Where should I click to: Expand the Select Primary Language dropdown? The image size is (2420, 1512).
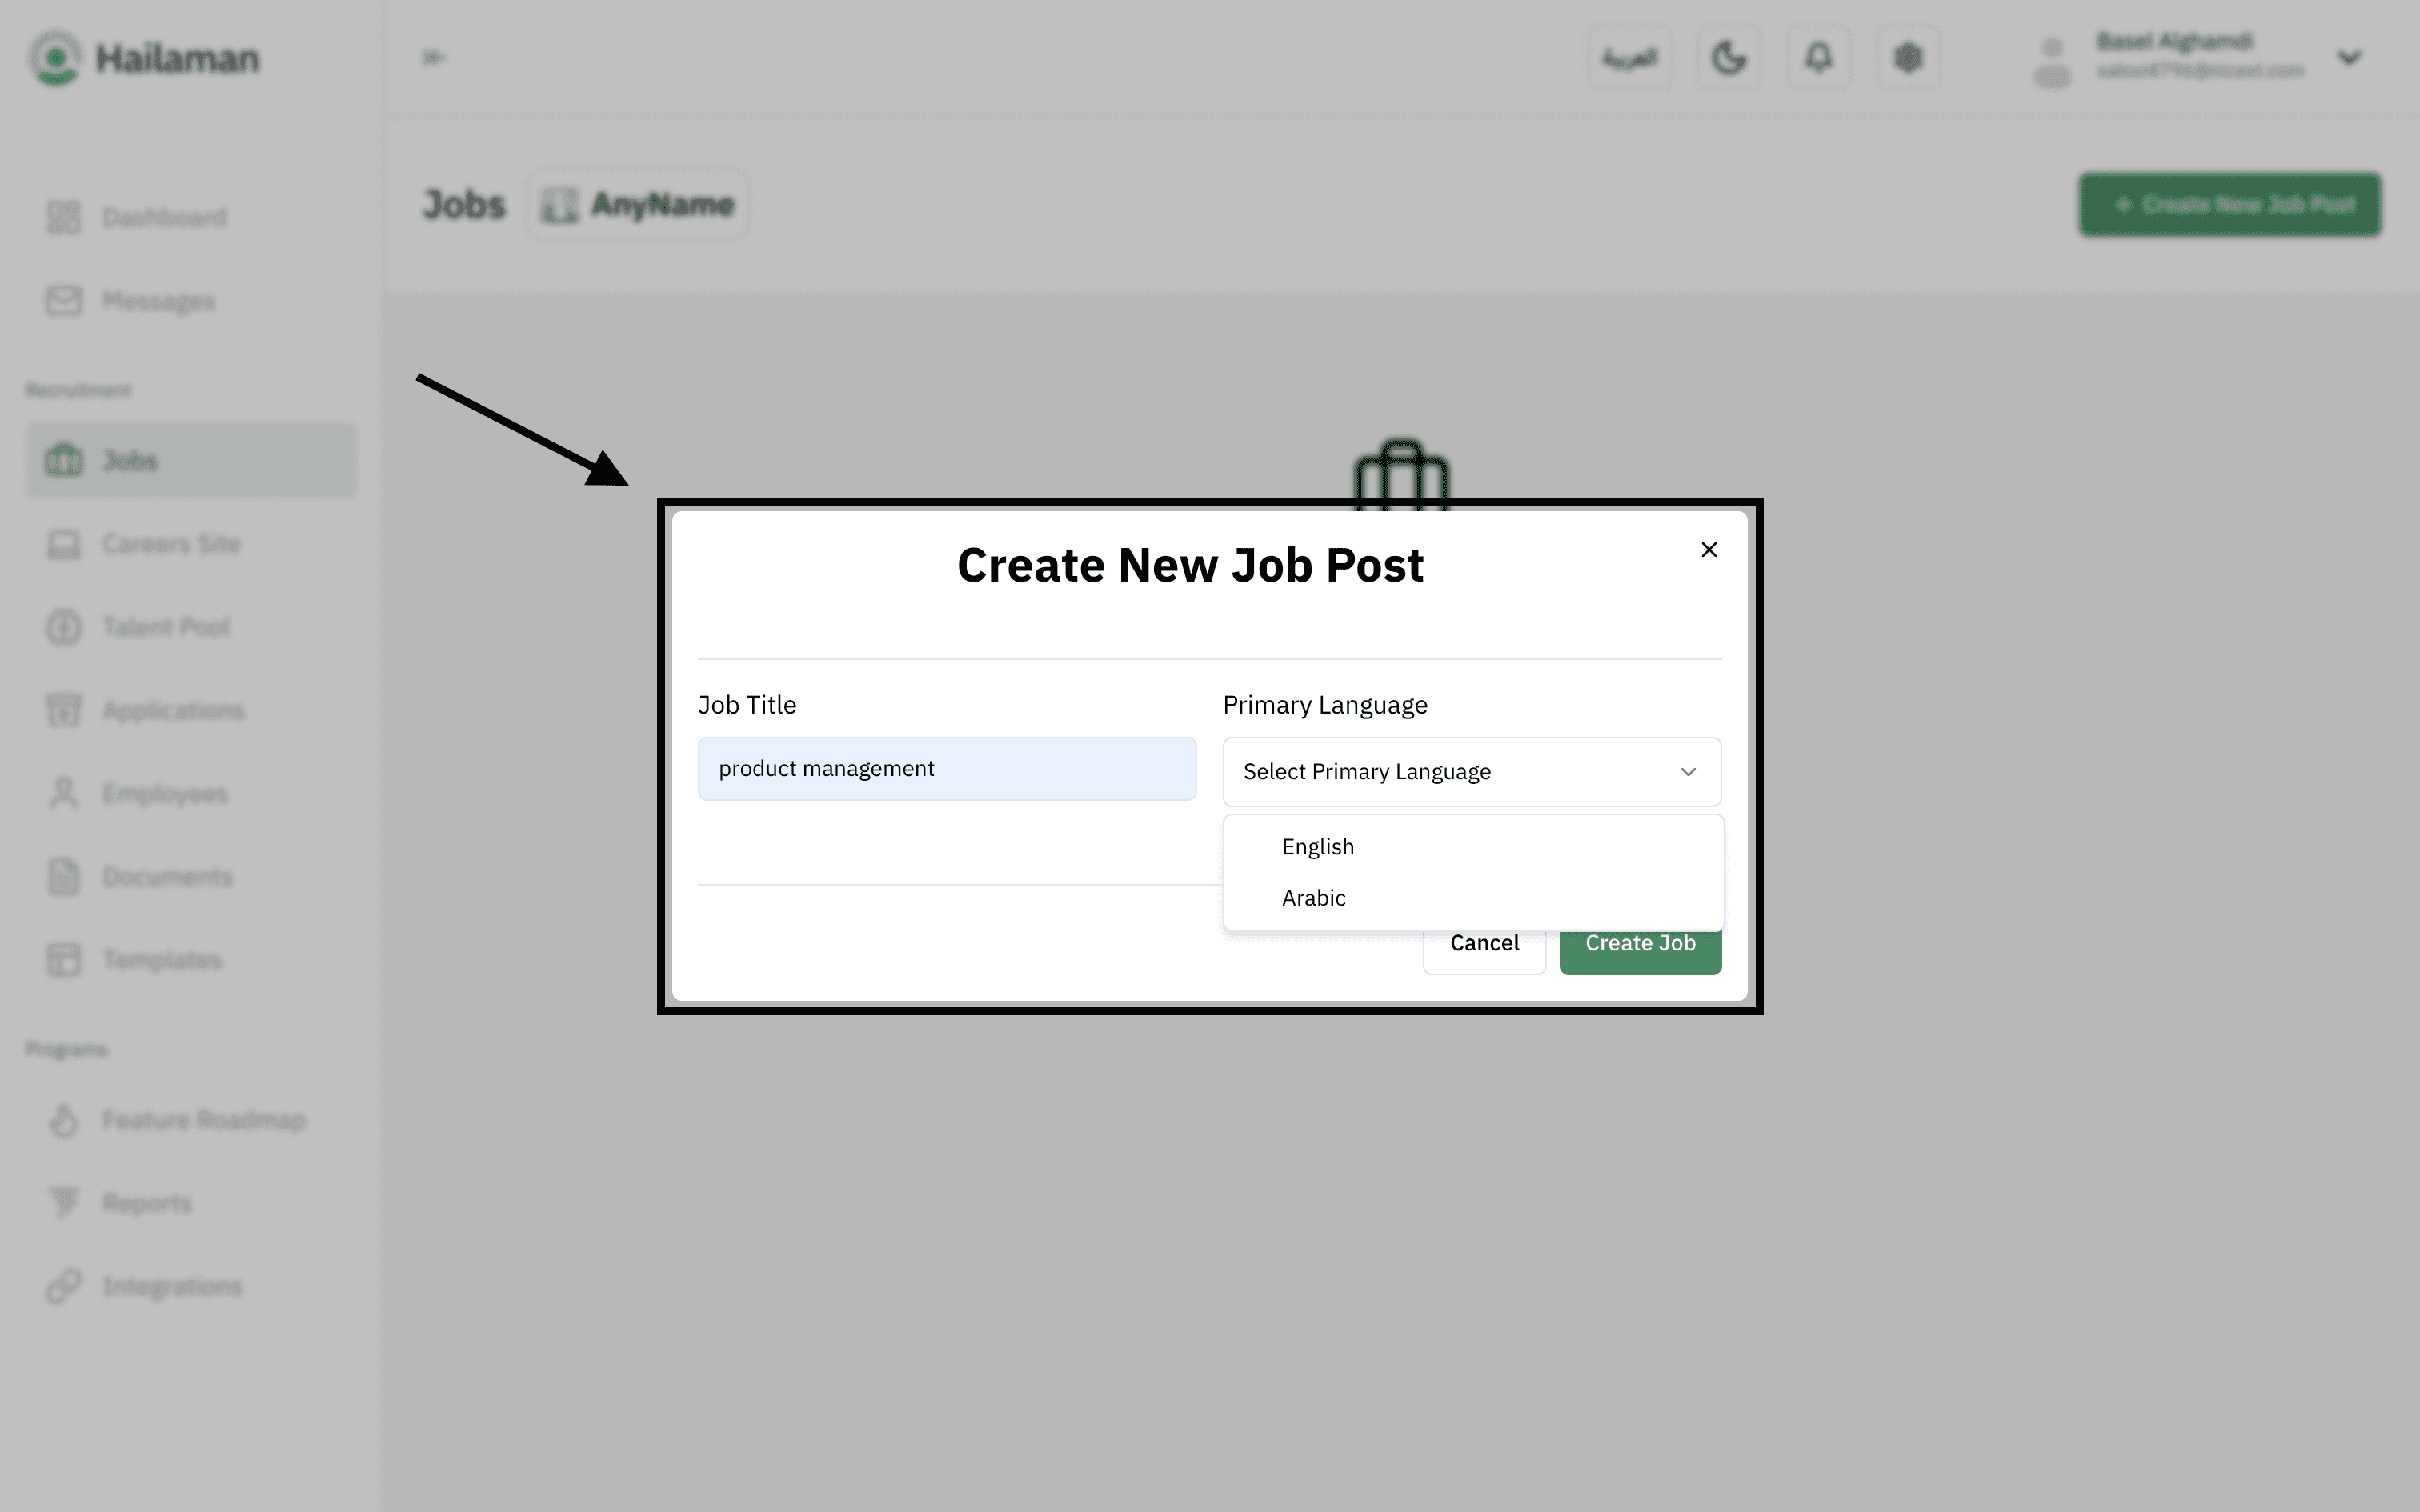[1471, 772]
